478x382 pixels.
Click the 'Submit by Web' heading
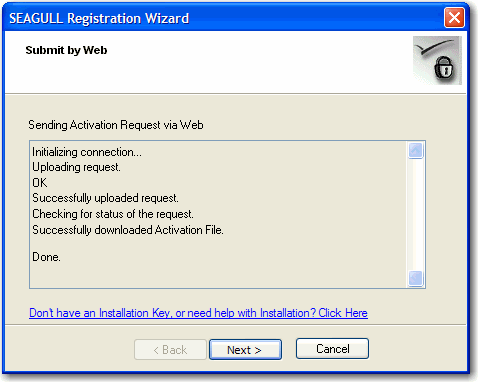(x=66, y=50)
